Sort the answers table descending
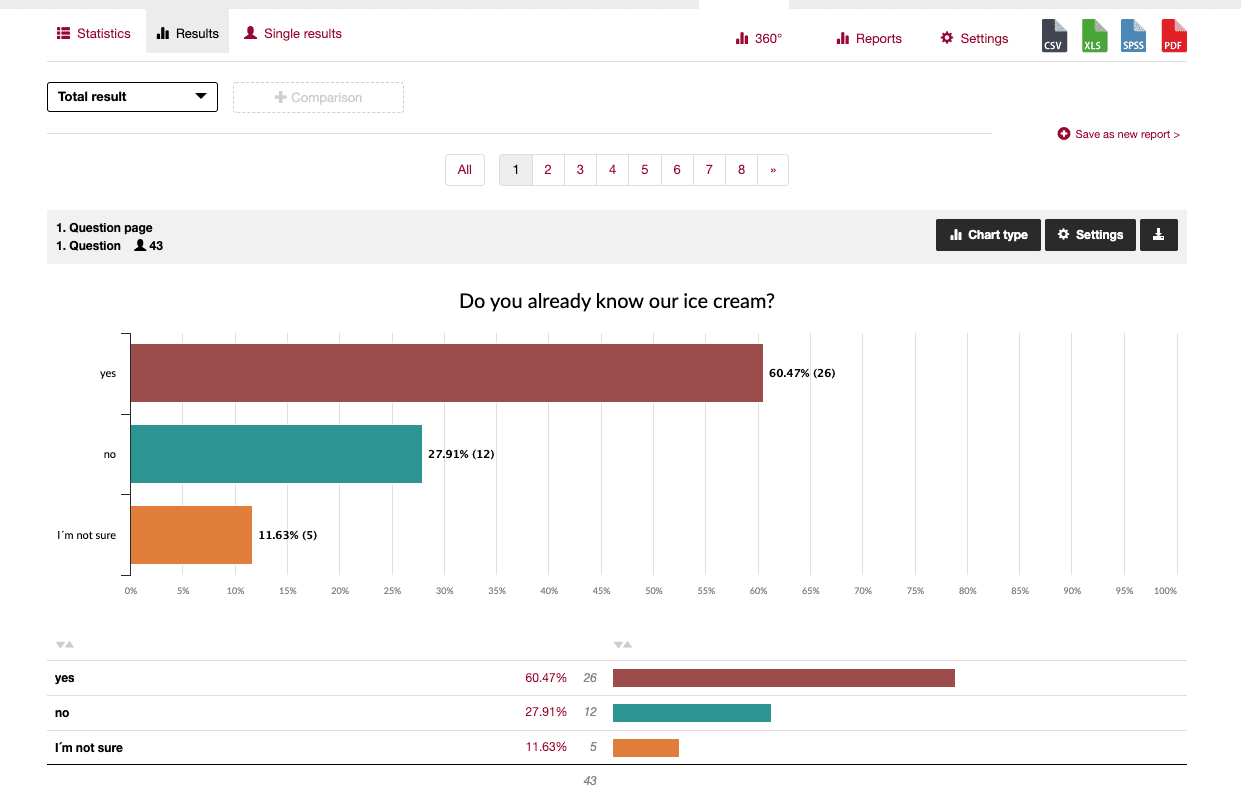The image size is (1241, 810). [x=58, y=644]
